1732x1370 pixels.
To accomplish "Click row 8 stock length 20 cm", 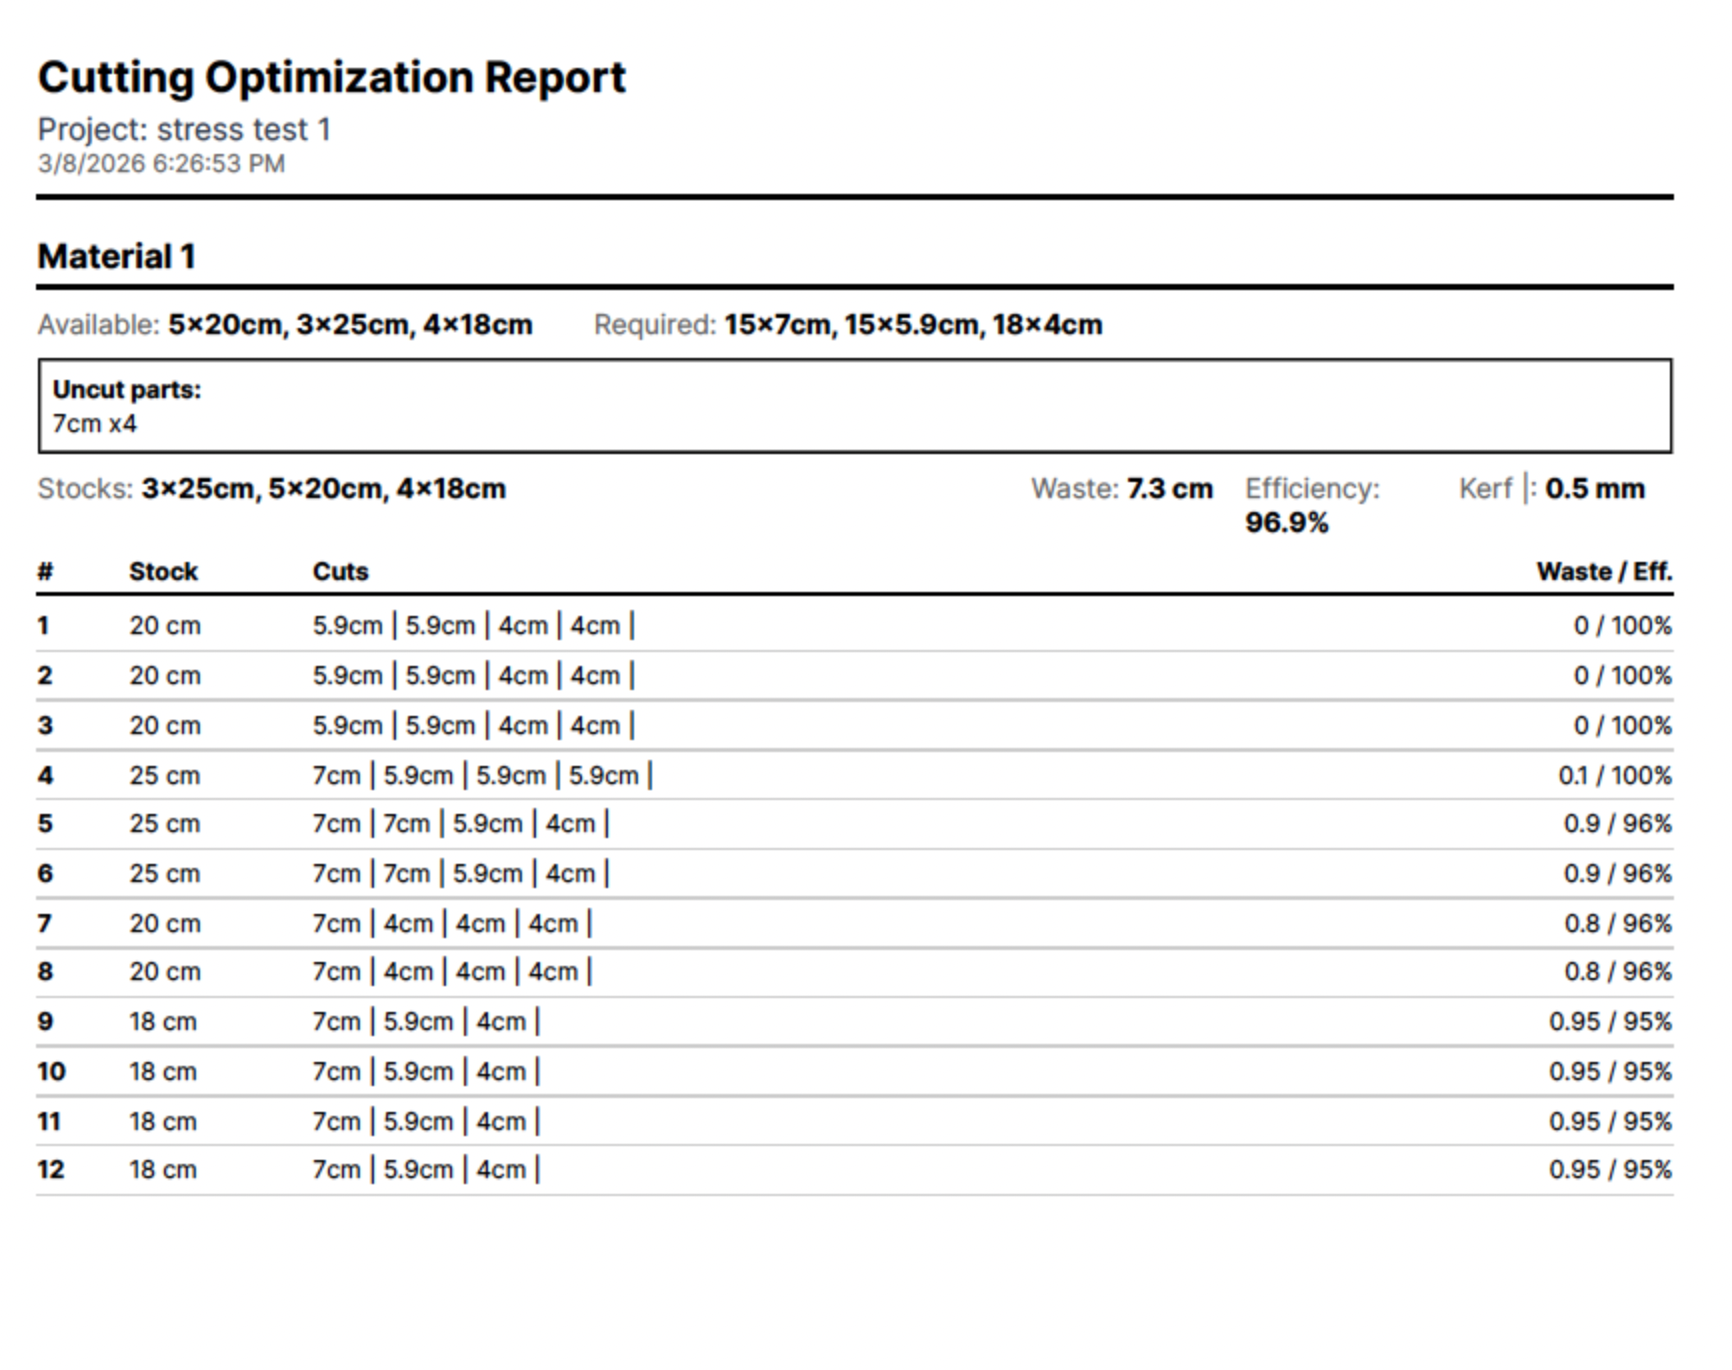I will pyautogui.click(x=164, y=972).
